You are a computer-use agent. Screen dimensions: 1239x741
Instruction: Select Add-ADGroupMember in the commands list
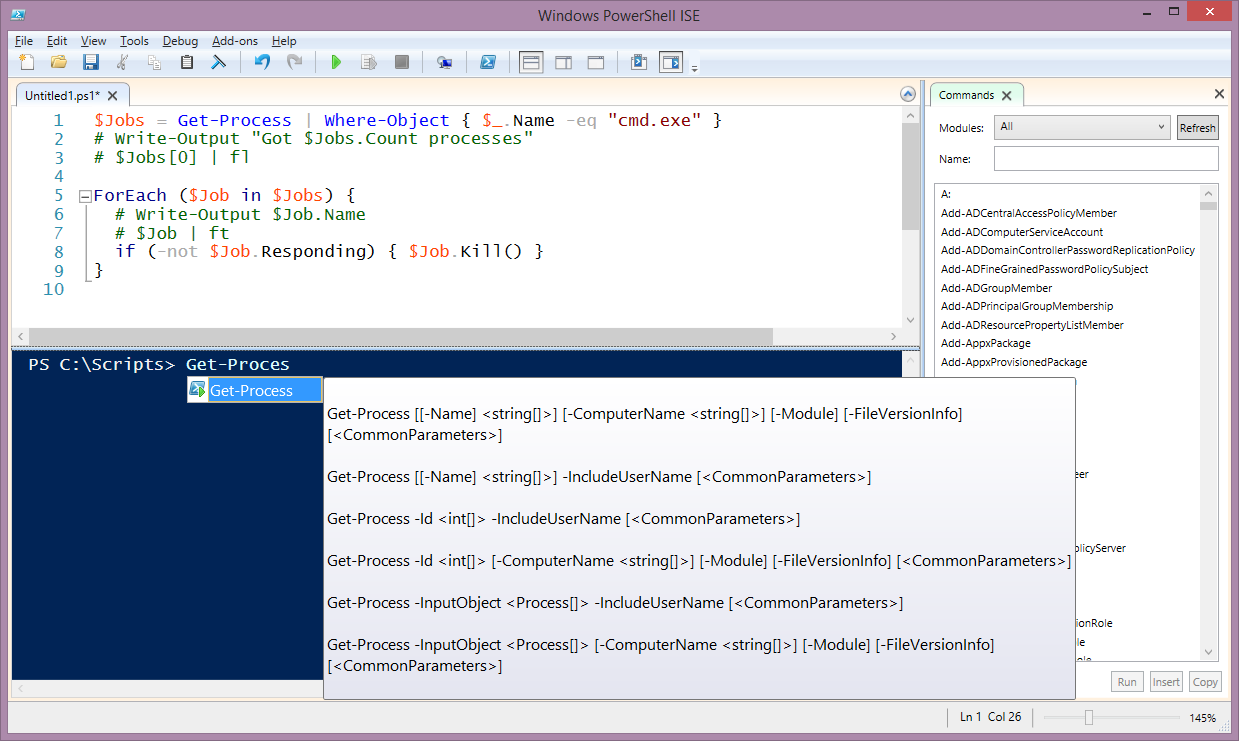click(997, 288)
